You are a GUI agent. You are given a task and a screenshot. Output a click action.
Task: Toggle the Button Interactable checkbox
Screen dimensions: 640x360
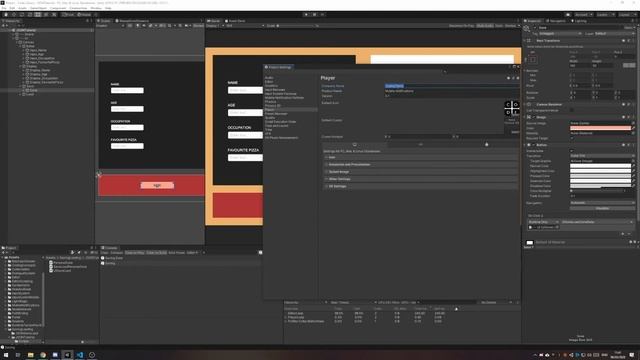[x=571, y=151]
